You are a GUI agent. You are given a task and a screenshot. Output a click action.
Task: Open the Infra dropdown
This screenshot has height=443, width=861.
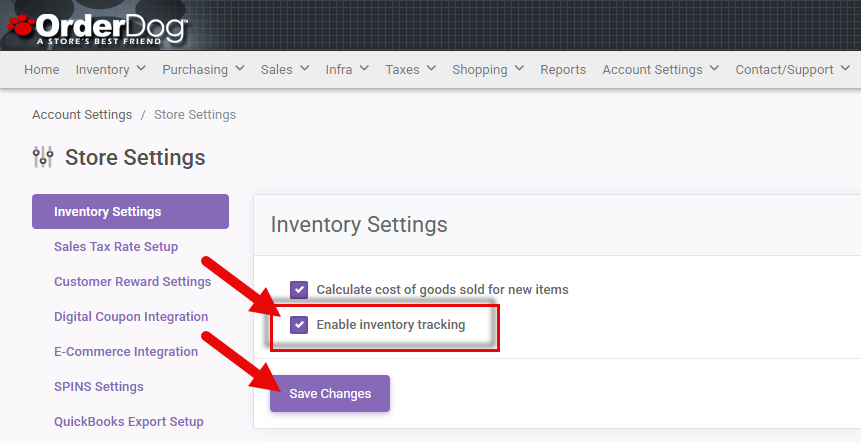tap(347, 69)
